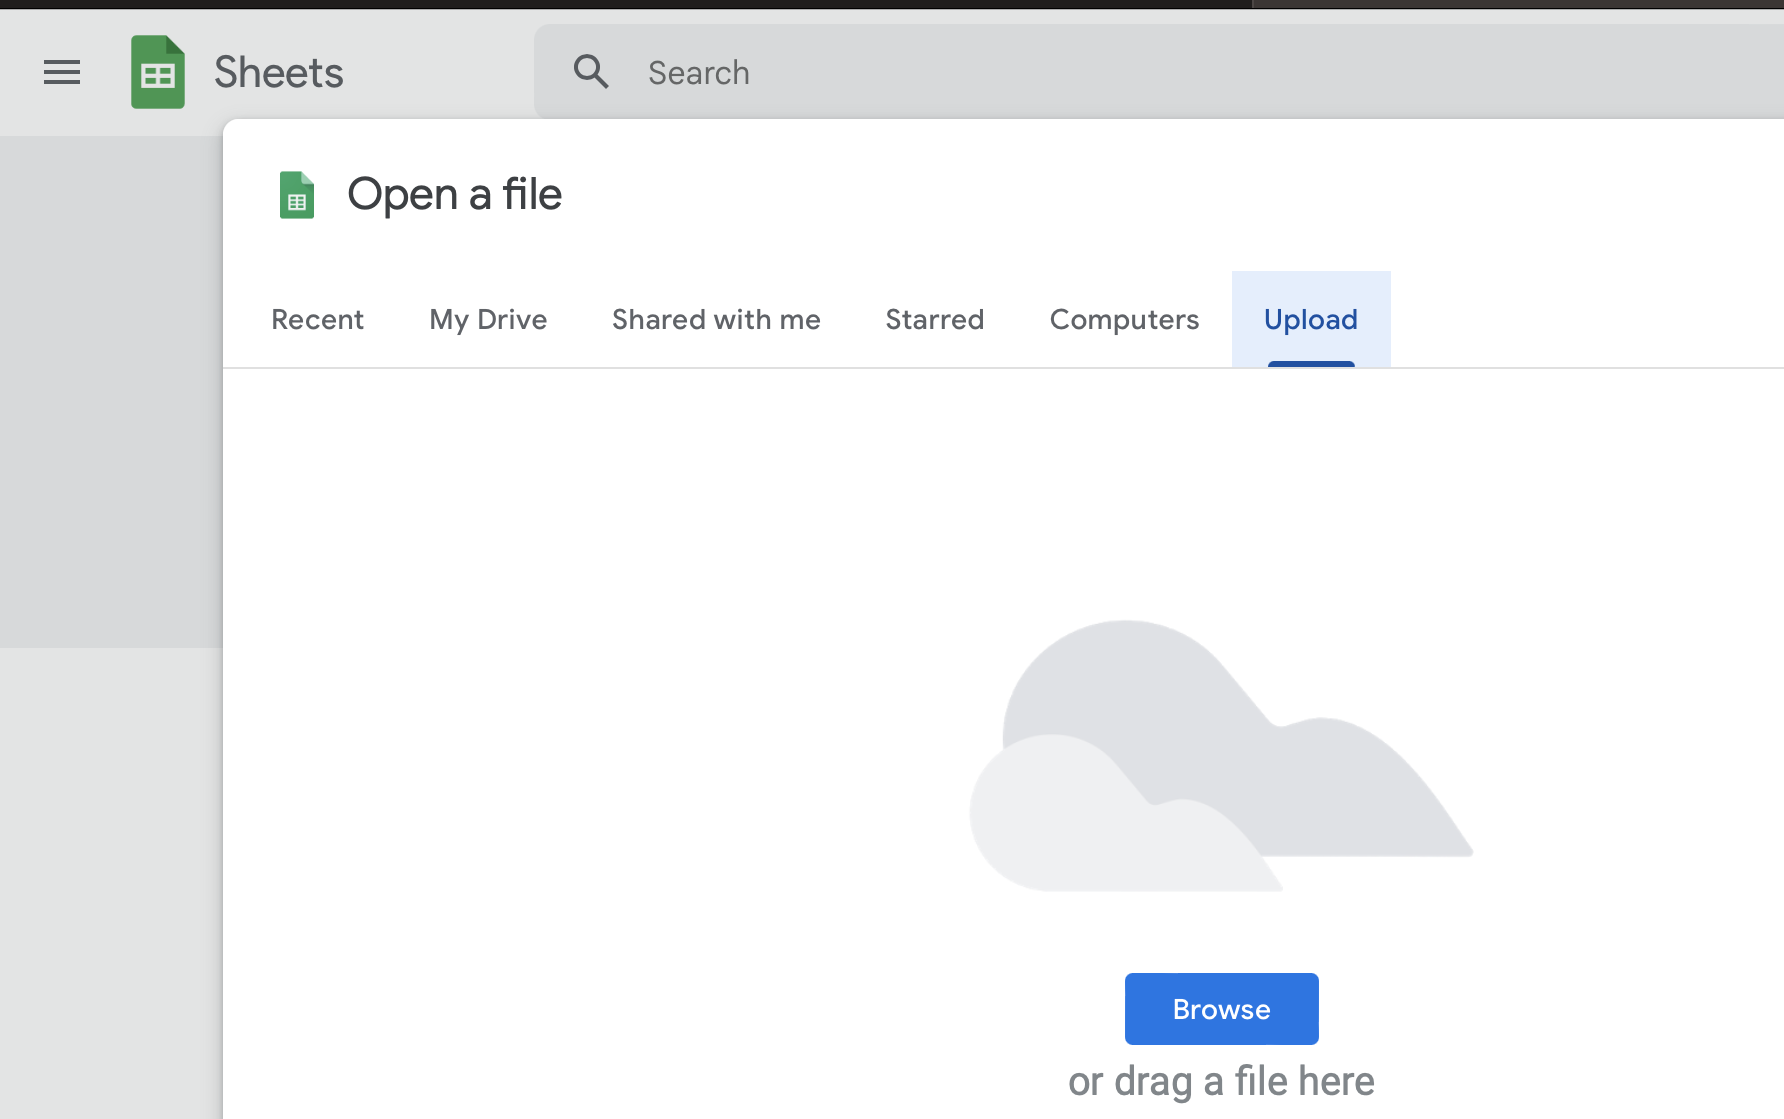Switch to the Computers tab
Screen dimensions: 1784x1119
(x=1124, y=319)
